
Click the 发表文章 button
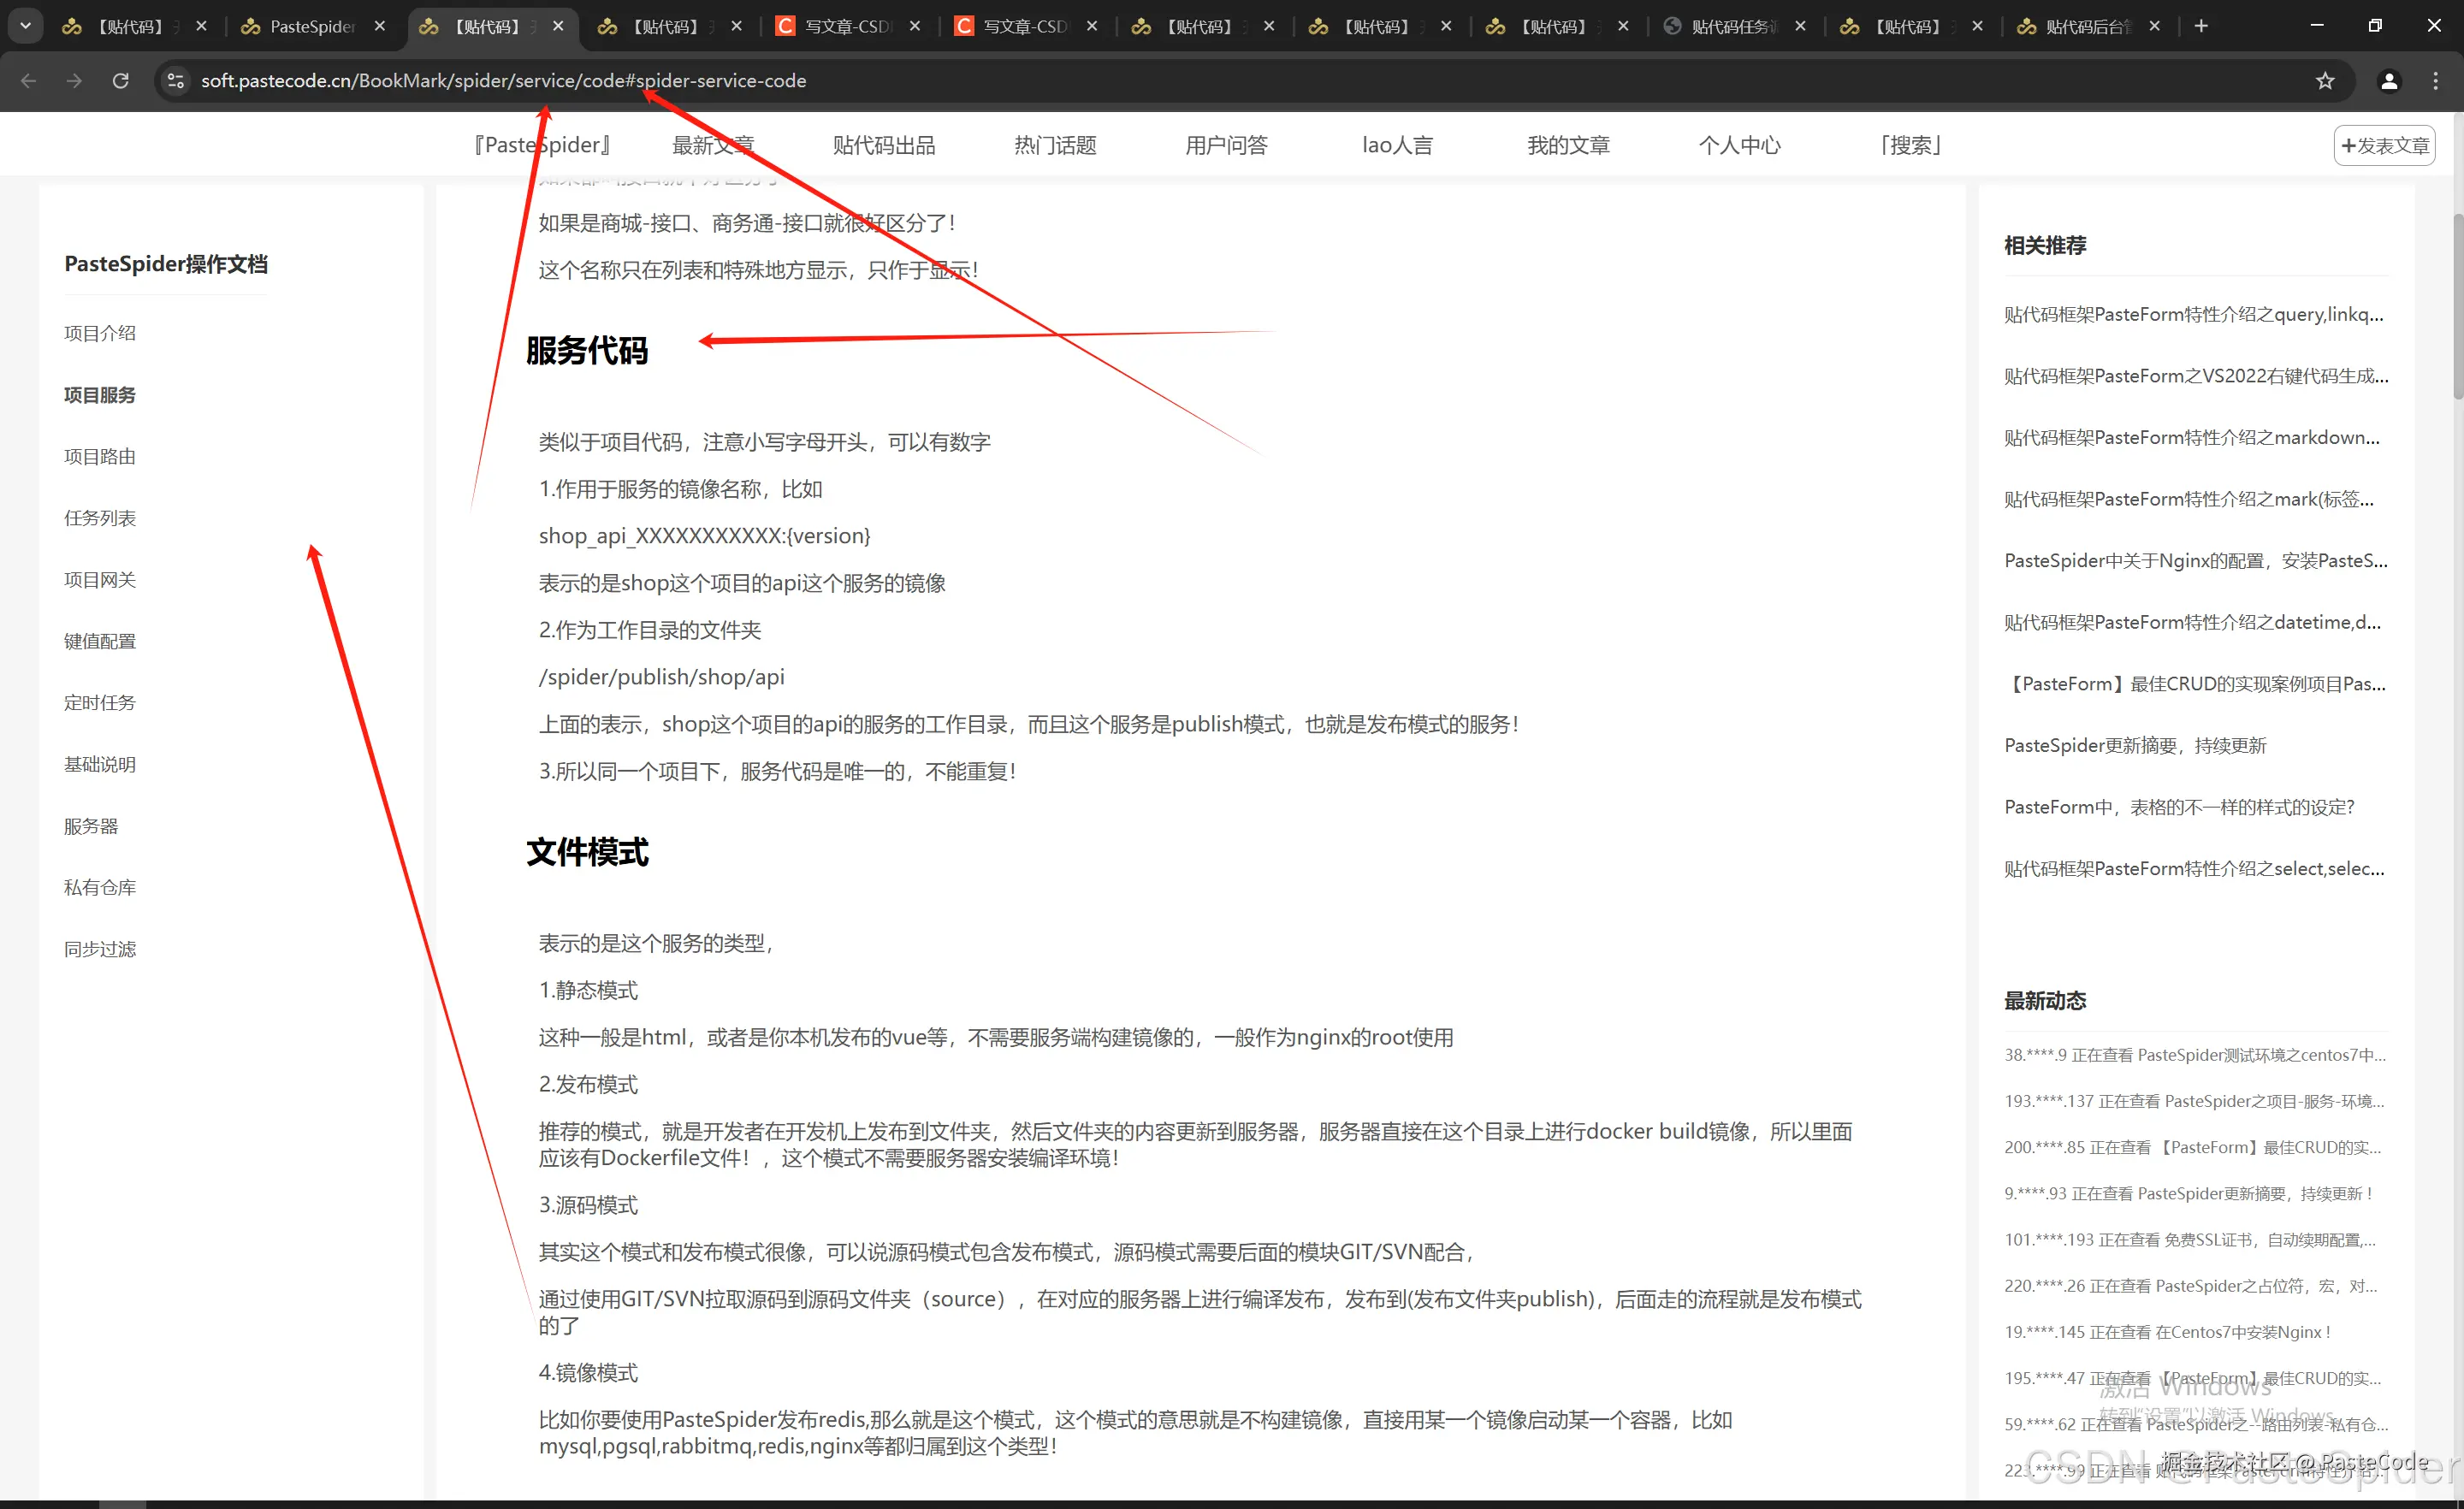2384,145
